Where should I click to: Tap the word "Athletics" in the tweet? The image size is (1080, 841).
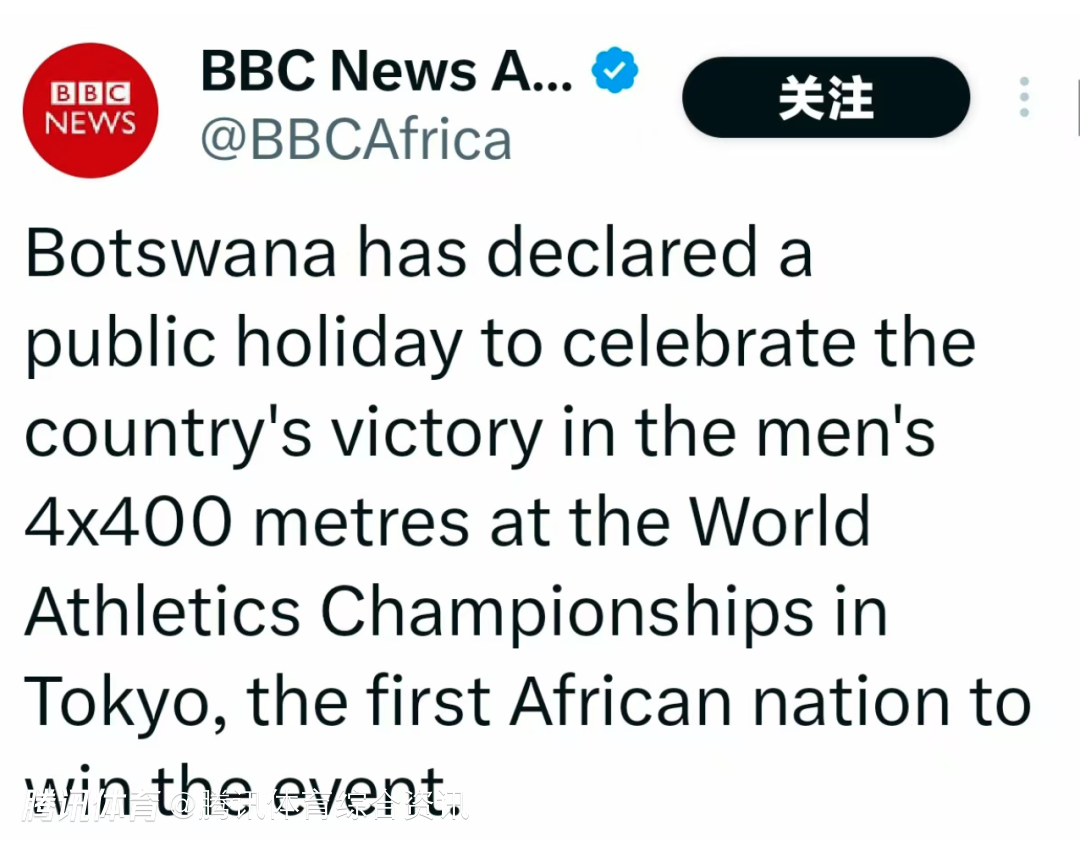pos(162,612)
